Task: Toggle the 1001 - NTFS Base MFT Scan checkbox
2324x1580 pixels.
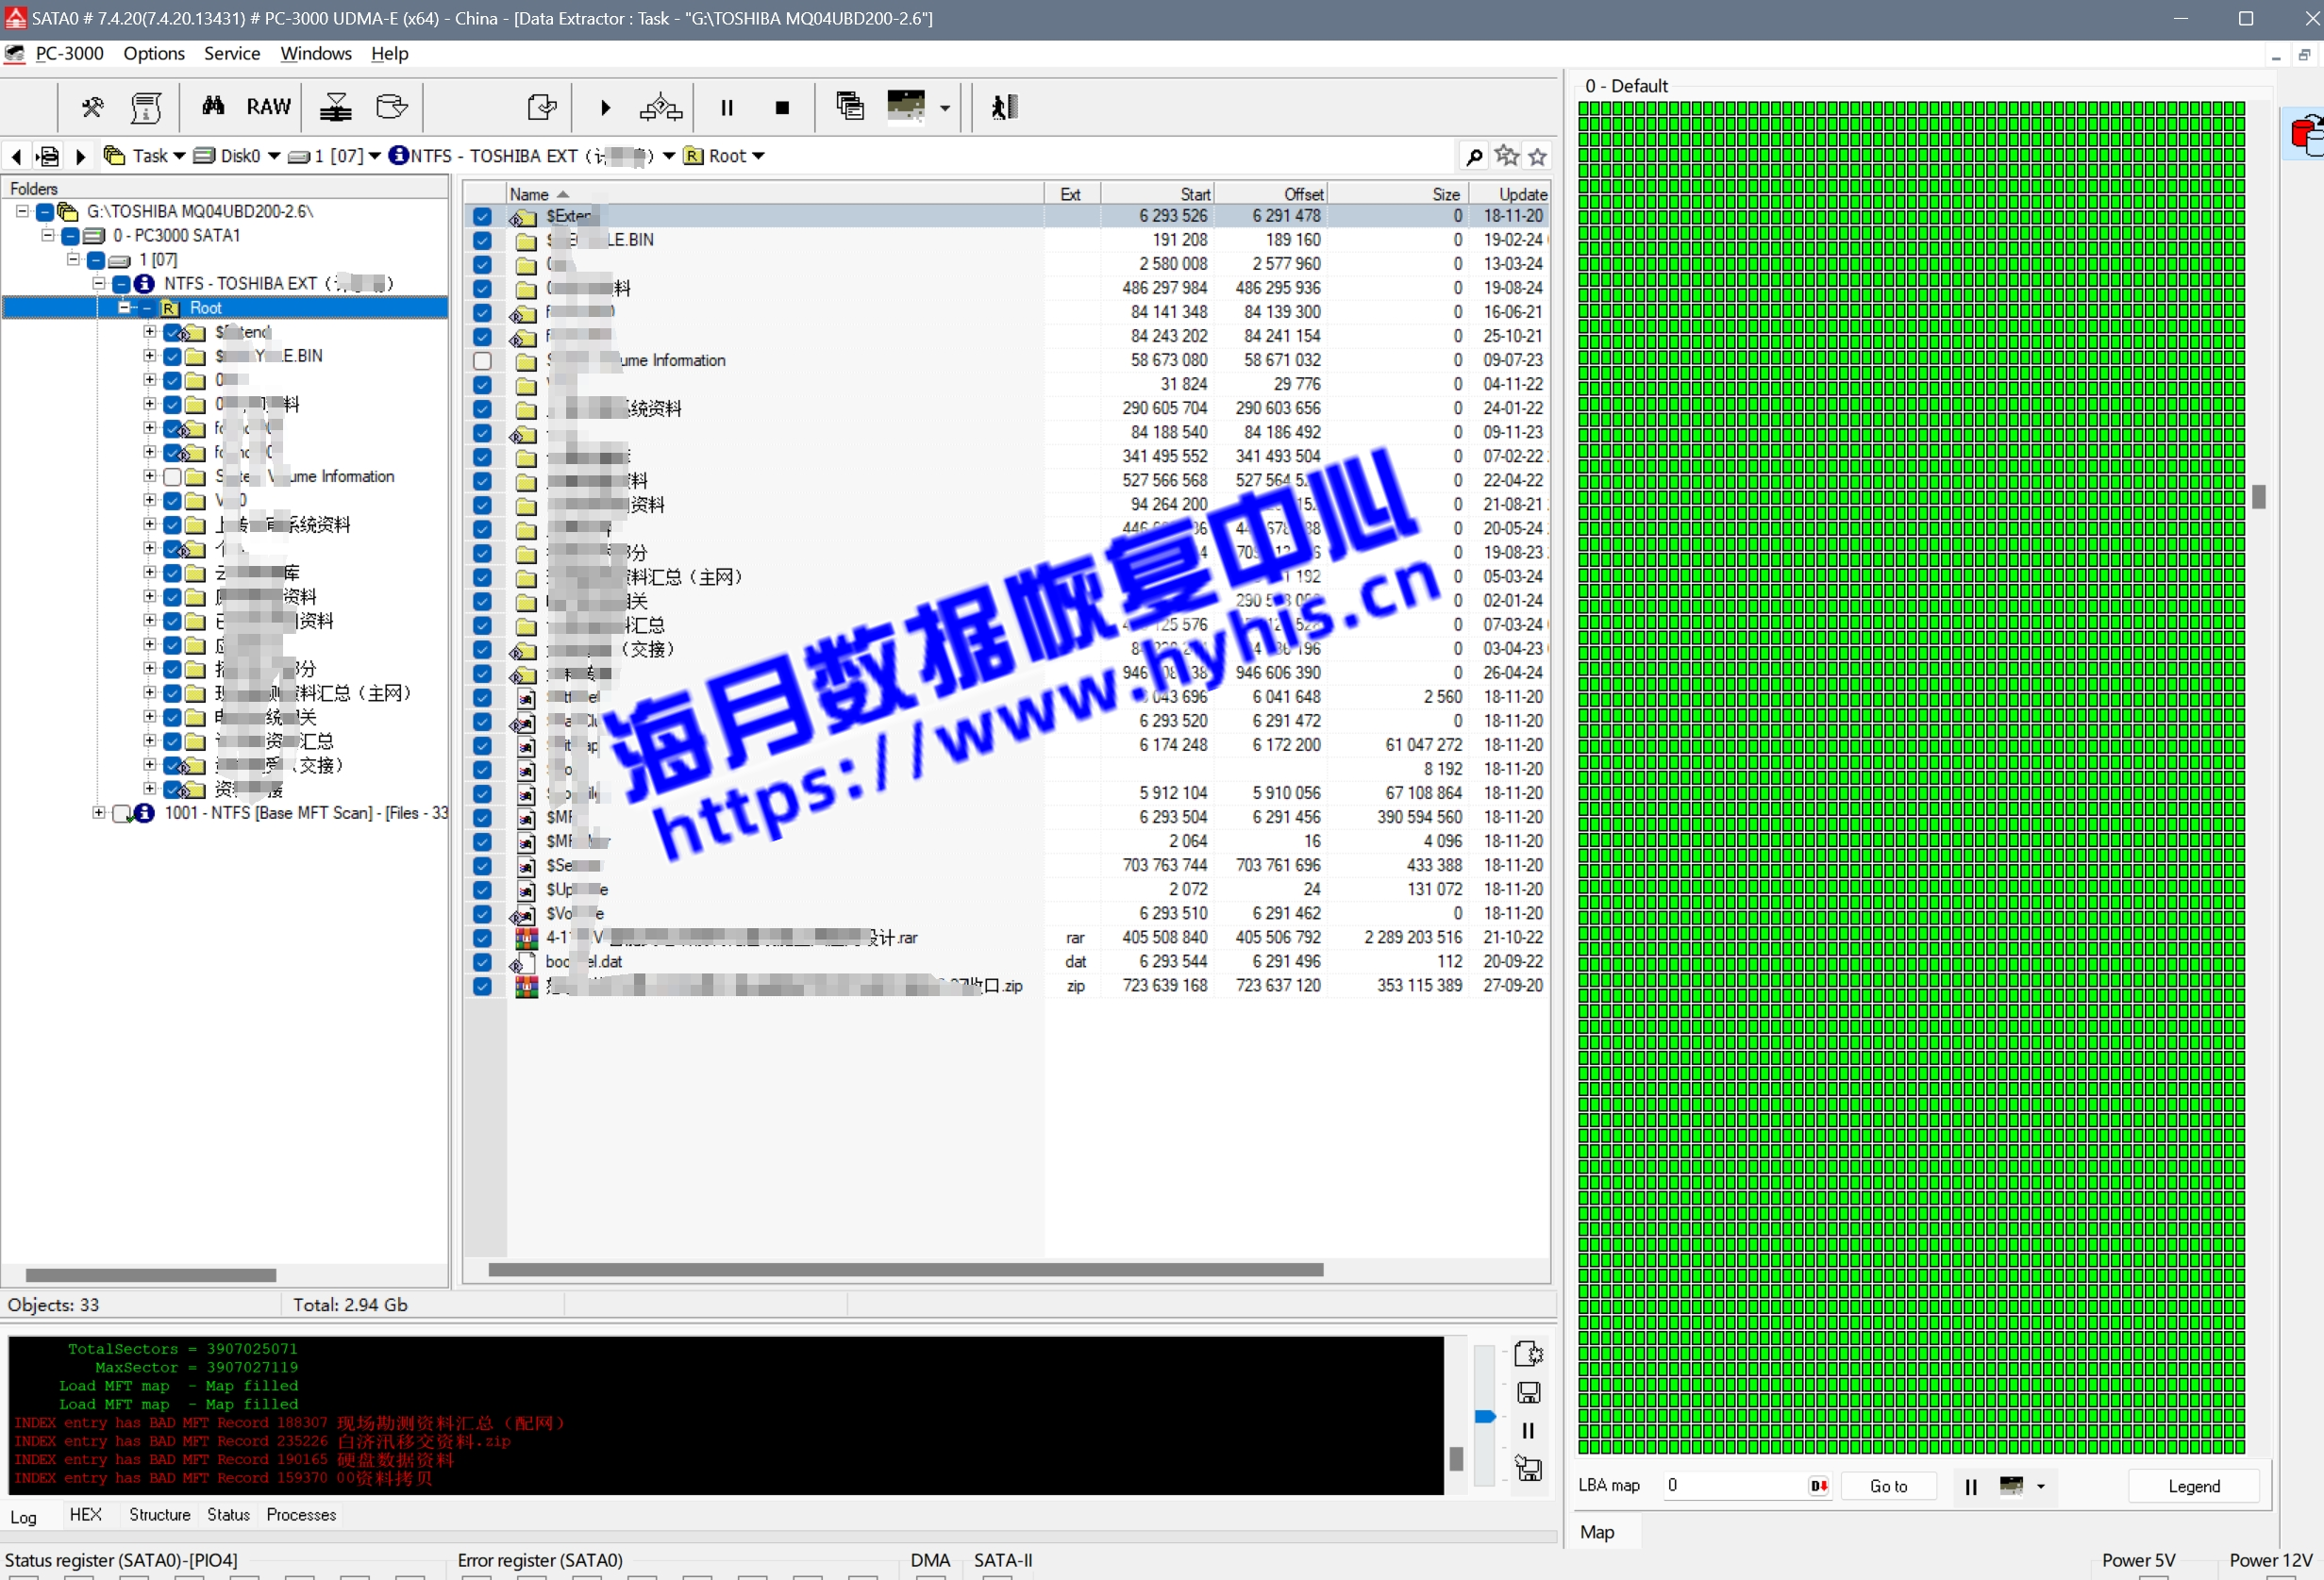Action: (122, 813)
